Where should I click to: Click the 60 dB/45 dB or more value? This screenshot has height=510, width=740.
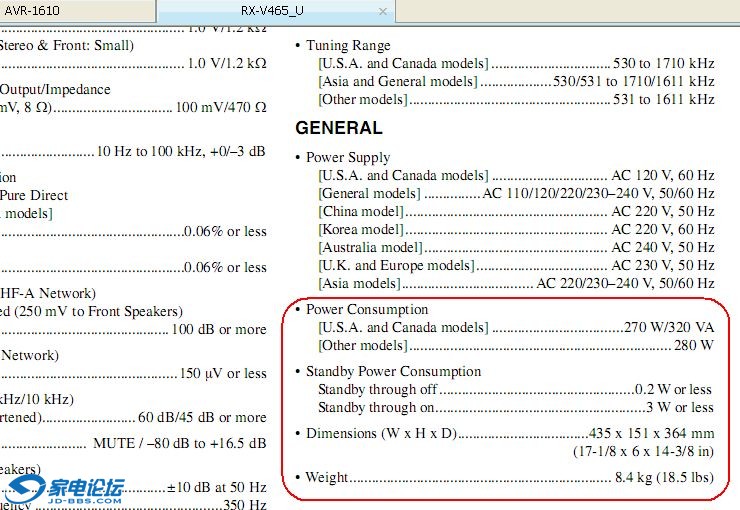coord(202,418)
